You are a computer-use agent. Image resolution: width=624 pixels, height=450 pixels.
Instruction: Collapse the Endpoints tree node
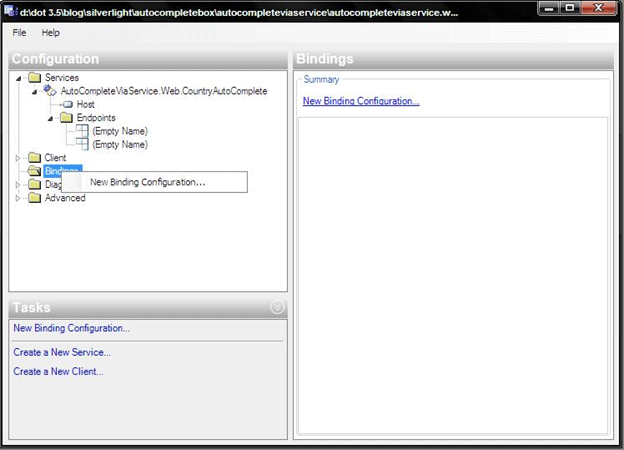[50, 119]
